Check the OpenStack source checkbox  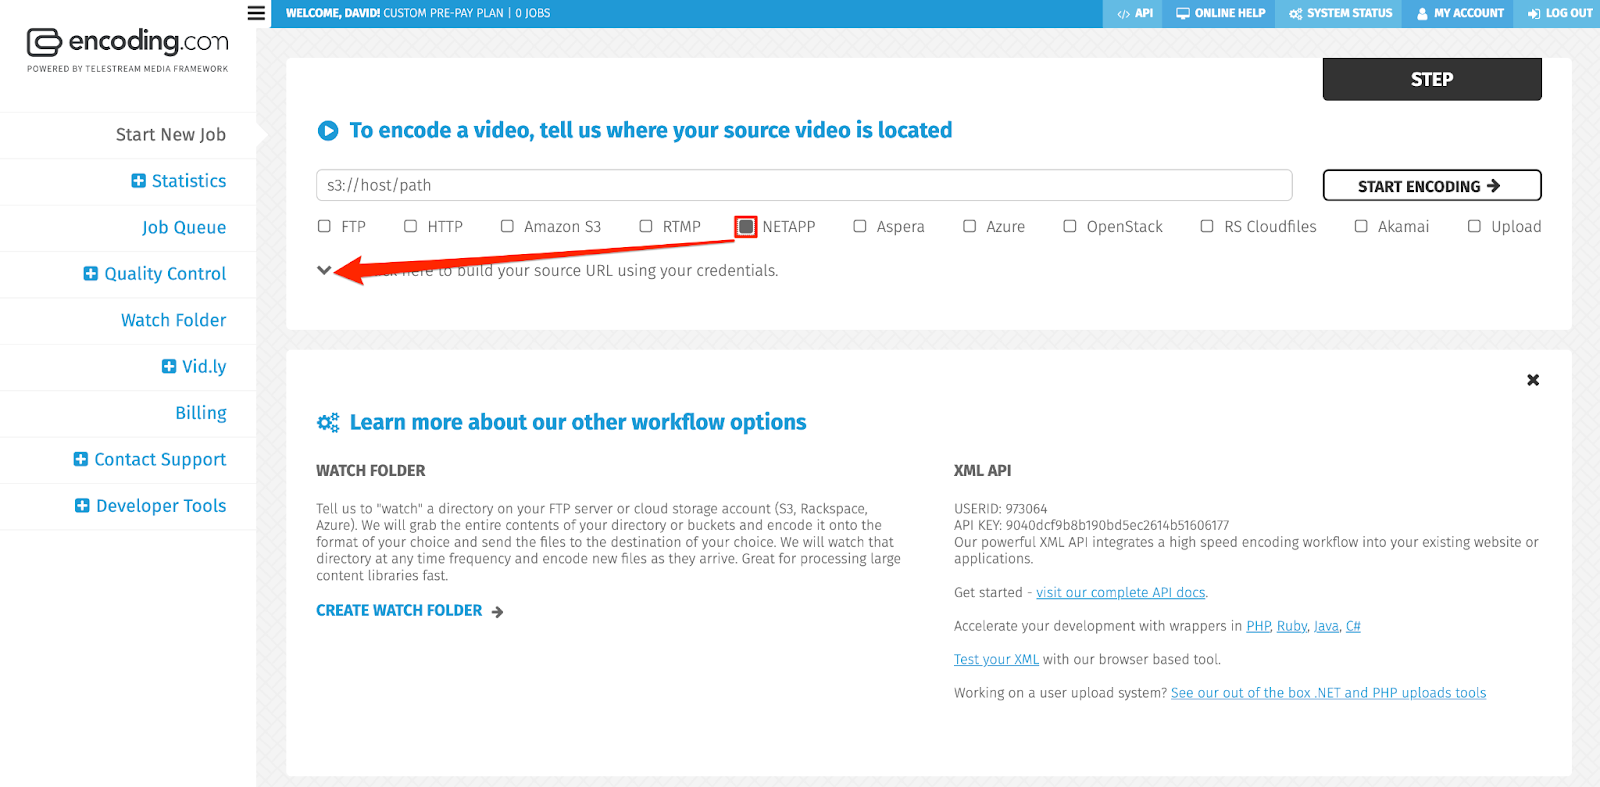coord(1070,226)
